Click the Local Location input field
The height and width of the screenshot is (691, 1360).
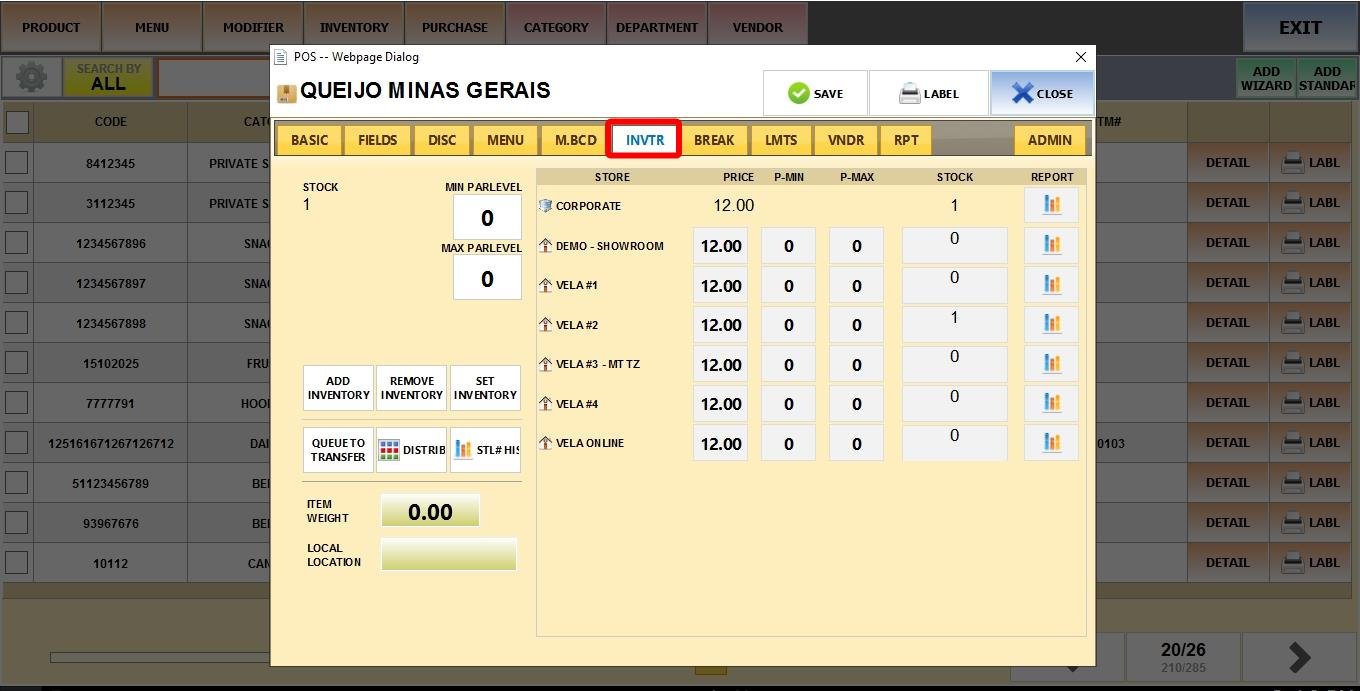(449, 555)
